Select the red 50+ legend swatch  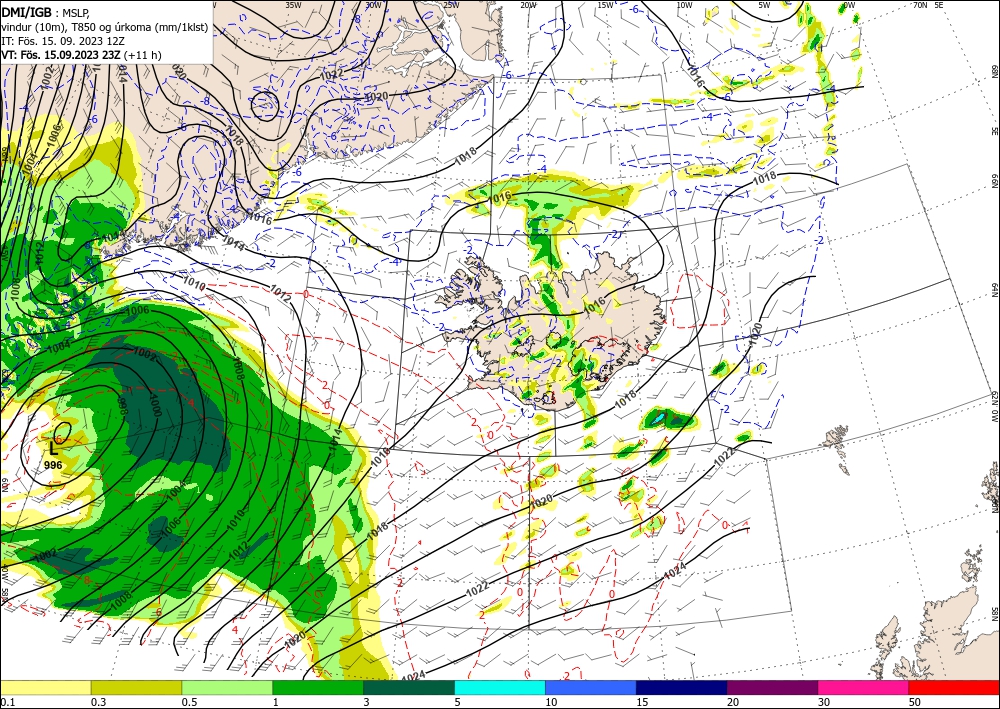tap(954, 687)
